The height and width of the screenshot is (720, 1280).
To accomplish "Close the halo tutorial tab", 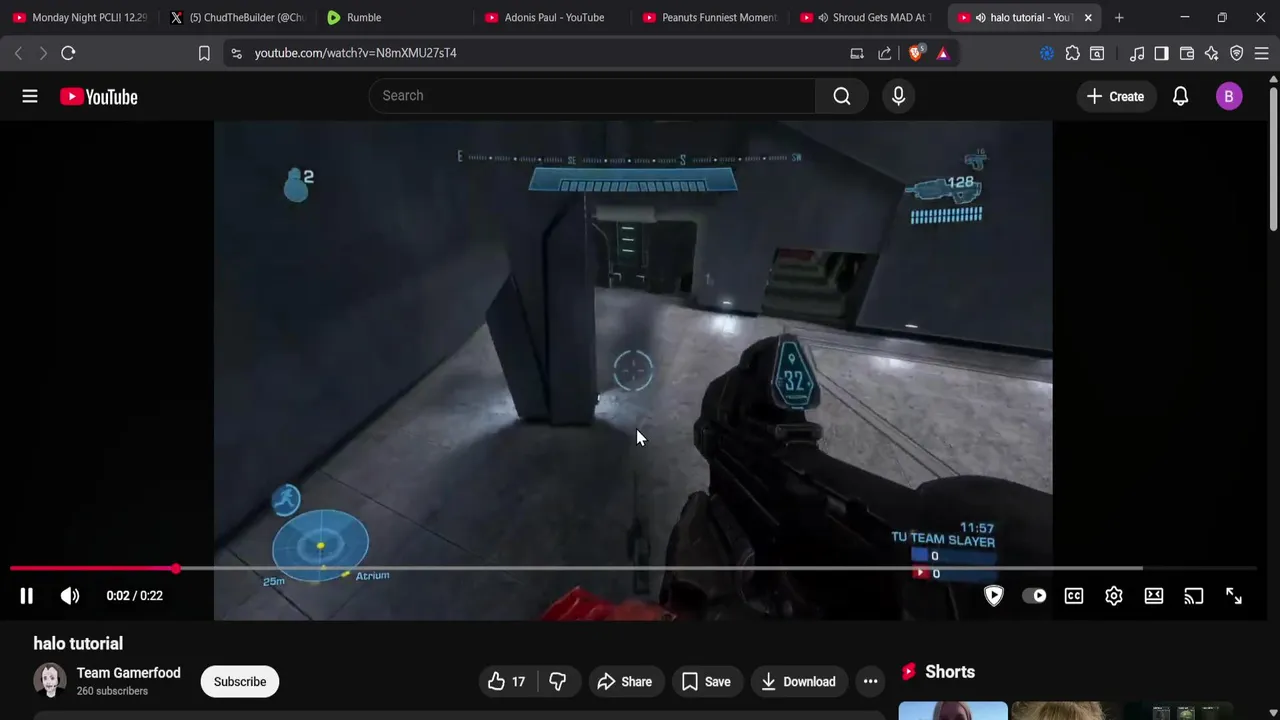I will click(x=1088, y=17).
